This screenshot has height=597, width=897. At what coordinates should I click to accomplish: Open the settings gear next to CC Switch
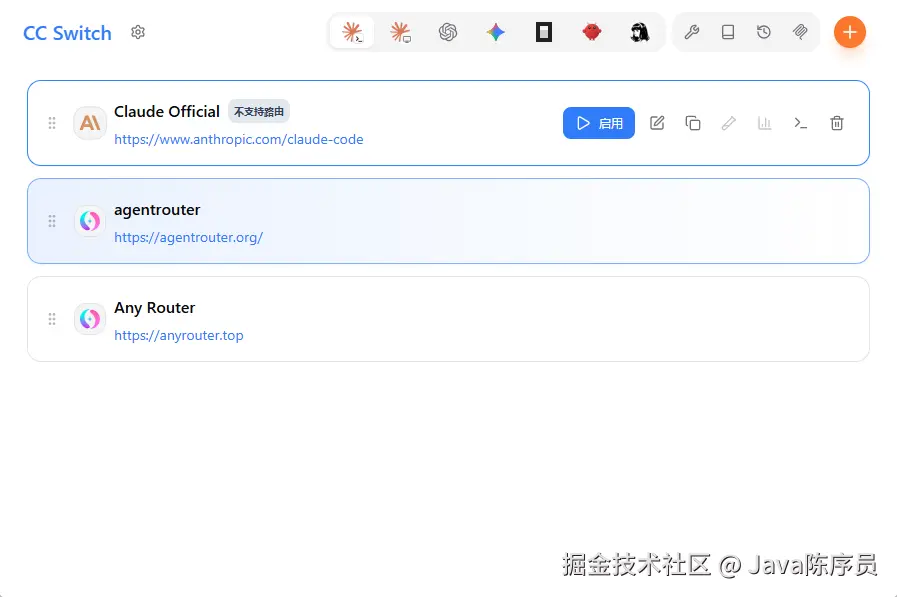point(138,32)
